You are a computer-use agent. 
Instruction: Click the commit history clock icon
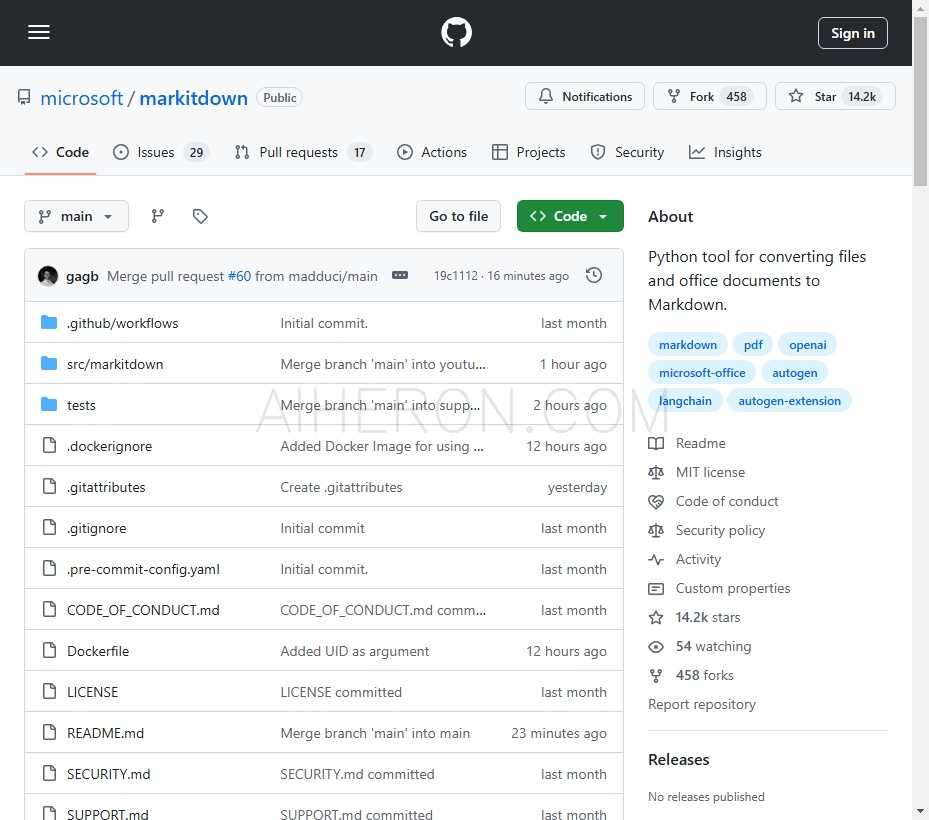coord(594,276)
